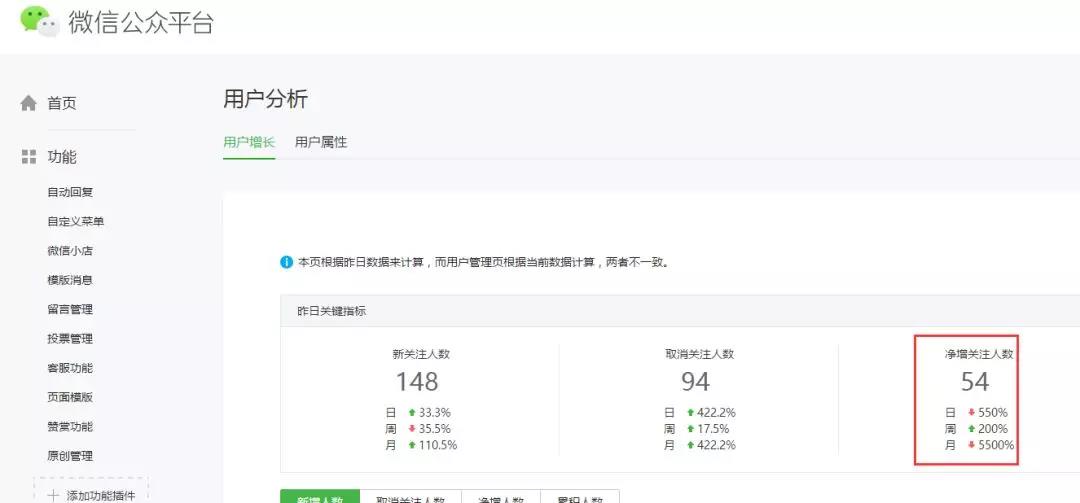The image size is (1080, 503).
Task: Click the 550% daily value
Action: tap(993, 413)
